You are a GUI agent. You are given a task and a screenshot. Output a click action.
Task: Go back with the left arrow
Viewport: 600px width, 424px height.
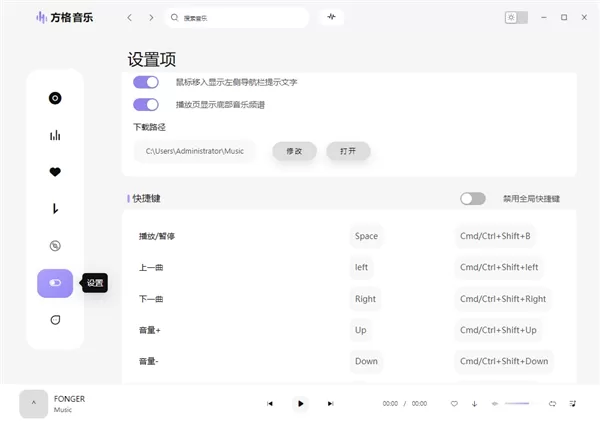(x=130, y=18)
